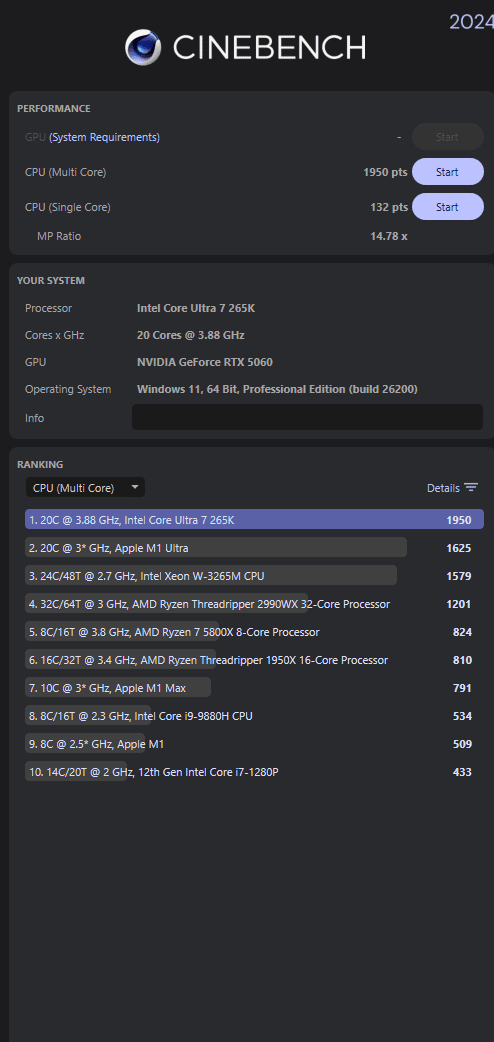This screenshot has width=494, height=1042.
Task: Click the Info text field
Action: [x=307, y=417]
